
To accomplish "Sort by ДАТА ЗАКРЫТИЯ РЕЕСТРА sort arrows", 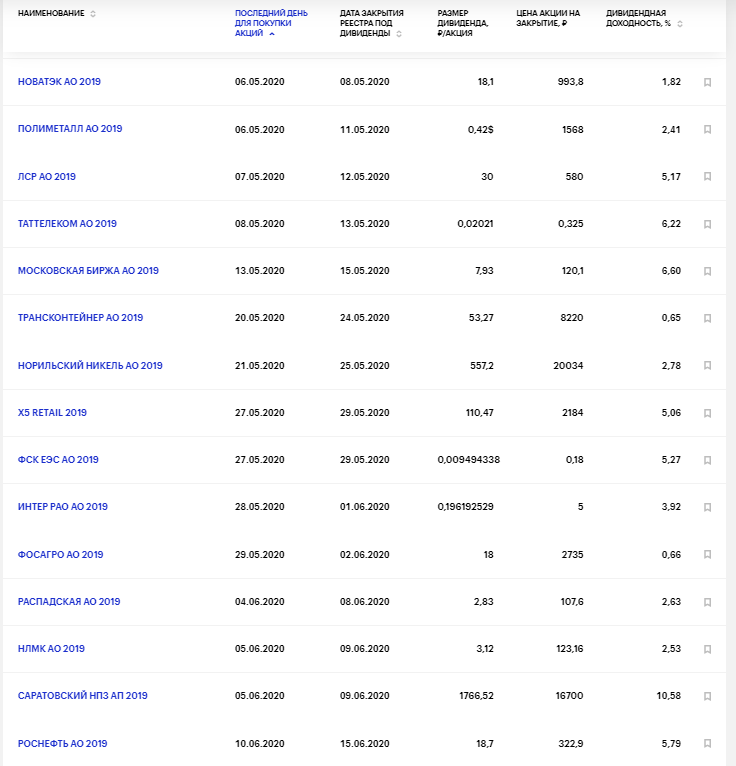I will pos(399,34).
